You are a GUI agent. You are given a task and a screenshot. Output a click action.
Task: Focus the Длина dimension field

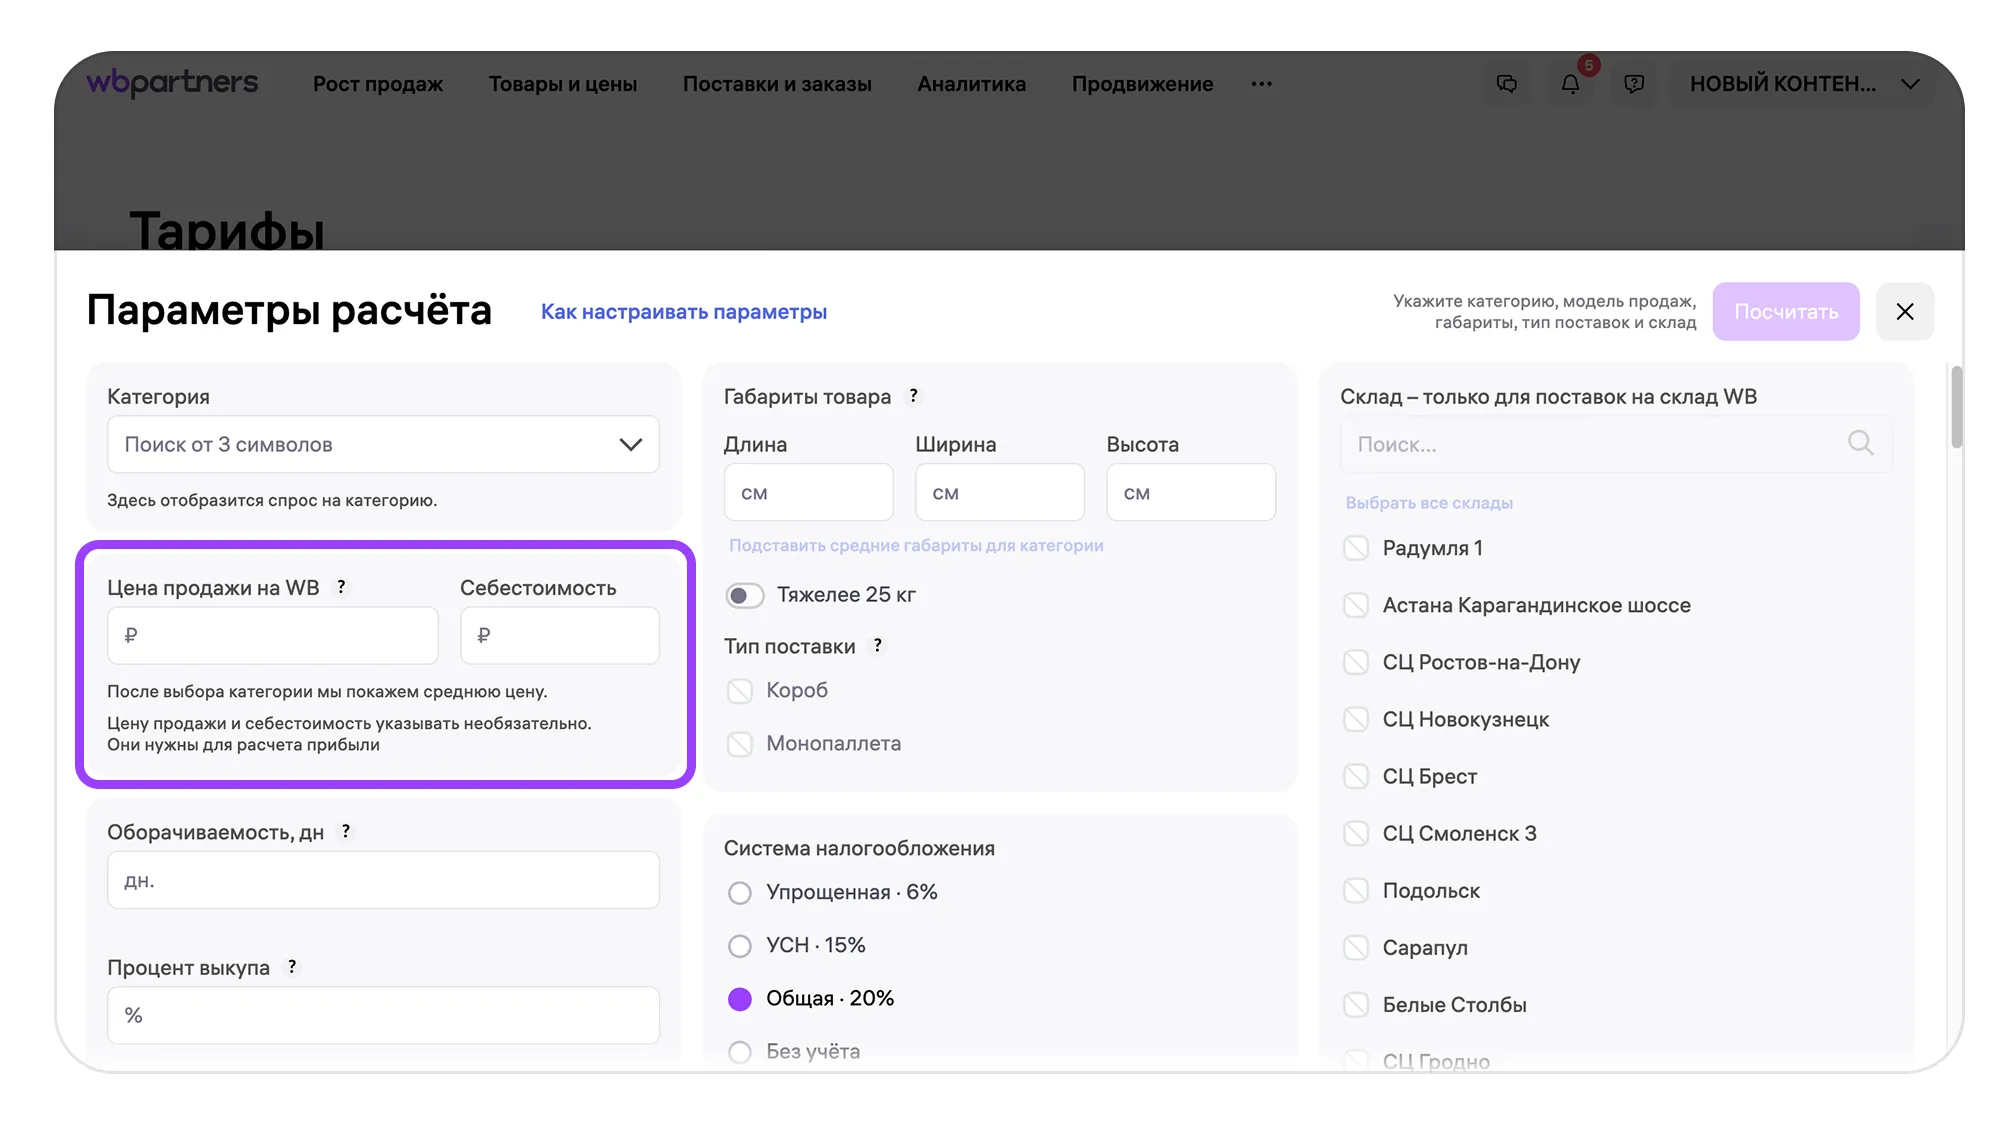point(808,492)
